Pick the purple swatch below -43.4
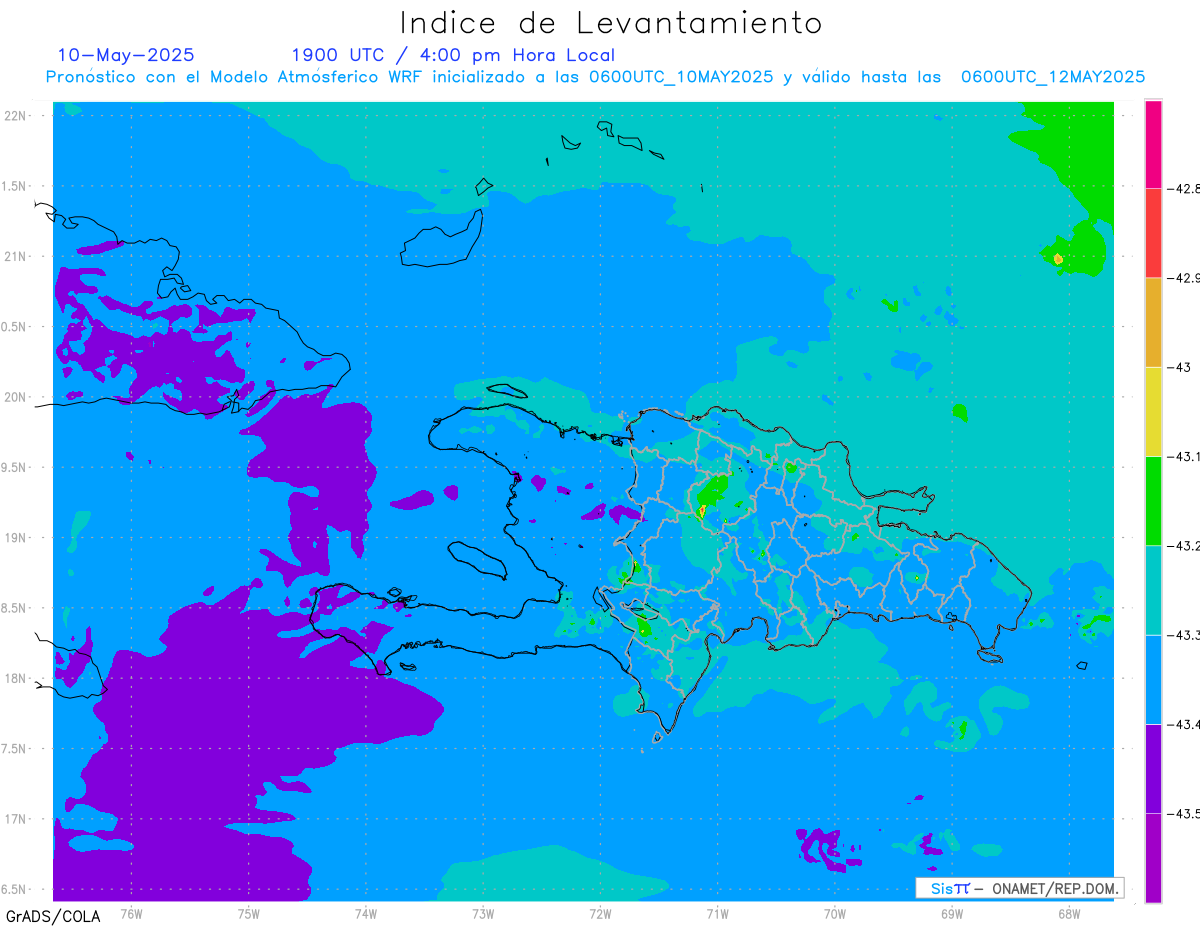This screenshot has height=927, width=1200. pos(1153,768)
